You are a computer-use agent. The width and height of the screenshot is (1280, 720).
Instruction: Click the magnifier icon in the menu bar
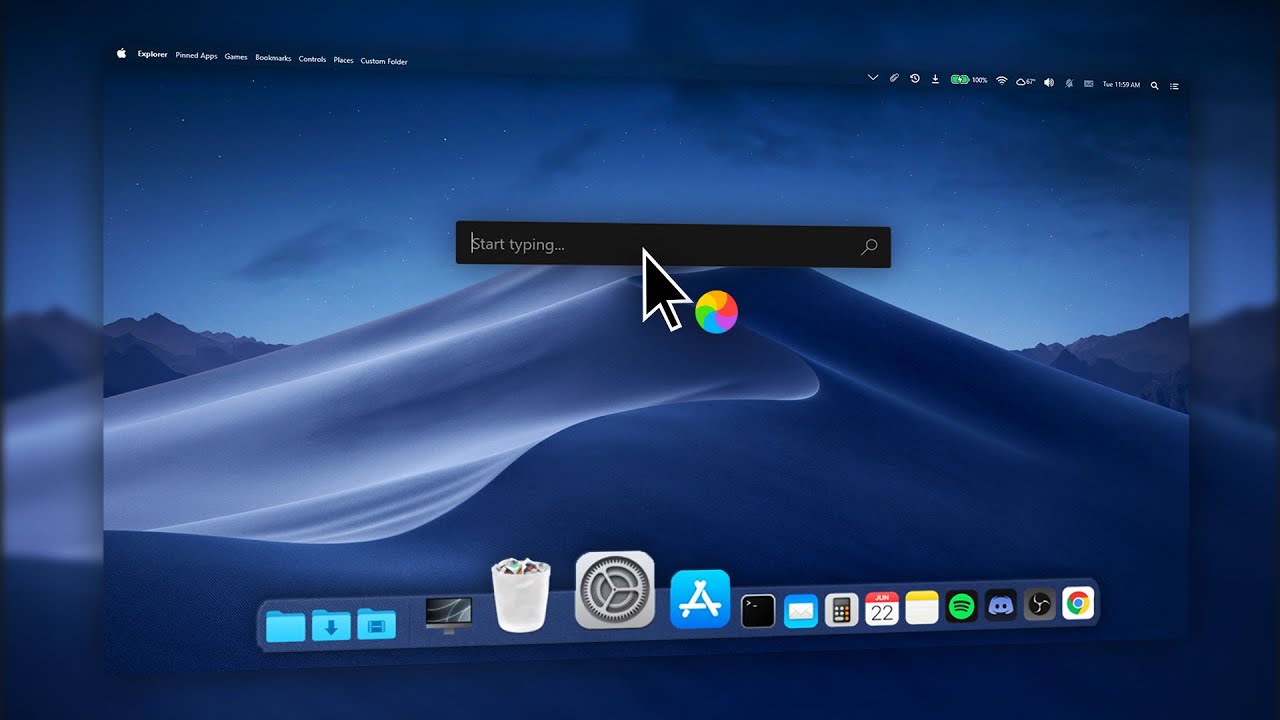1155,86
